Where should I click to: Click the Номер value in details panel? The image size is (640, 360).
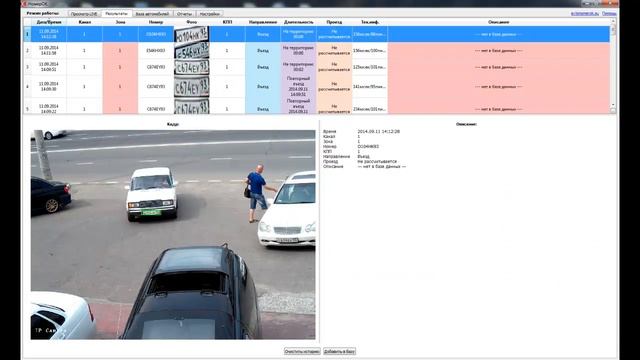pyautogui.click(x=368, y=146)
